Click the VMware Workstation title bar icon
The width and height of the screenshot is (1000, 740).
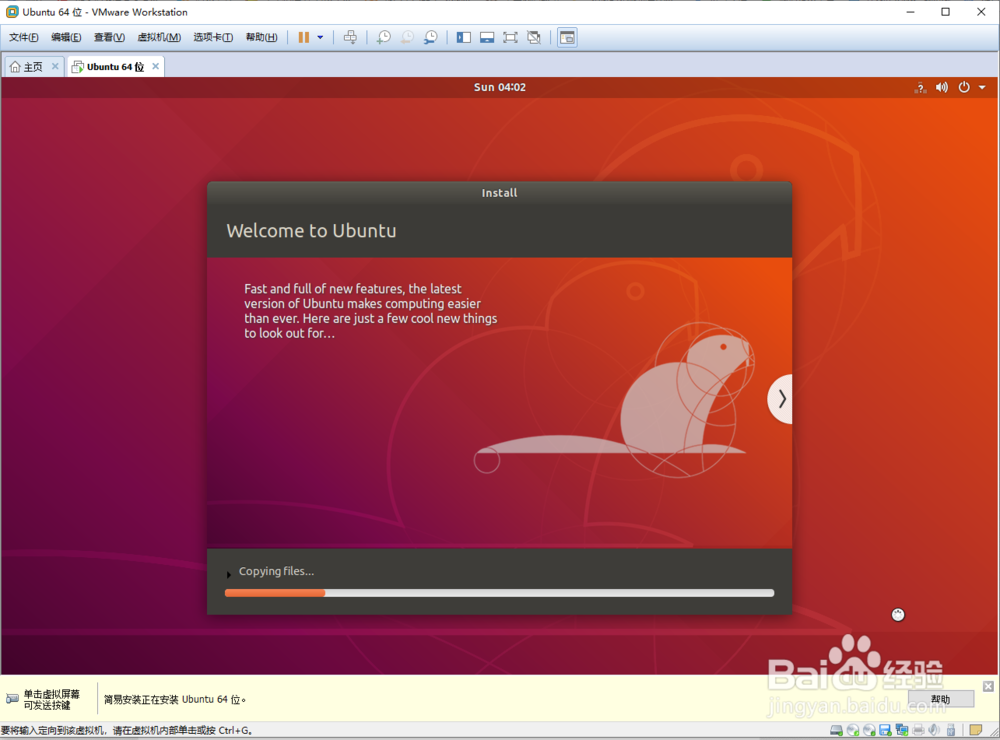12,12
